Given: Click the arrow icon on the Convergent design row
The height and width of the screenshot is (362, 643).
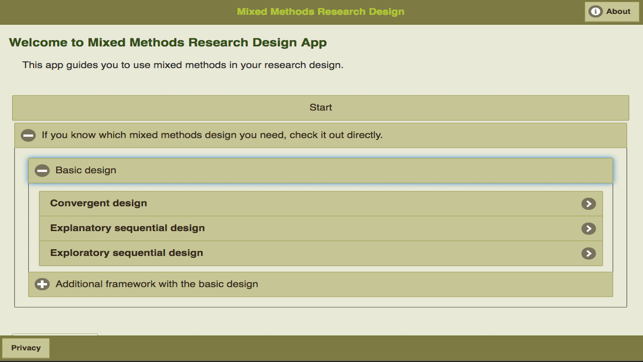Looking at the screenshot, I should tap(588, 204).
